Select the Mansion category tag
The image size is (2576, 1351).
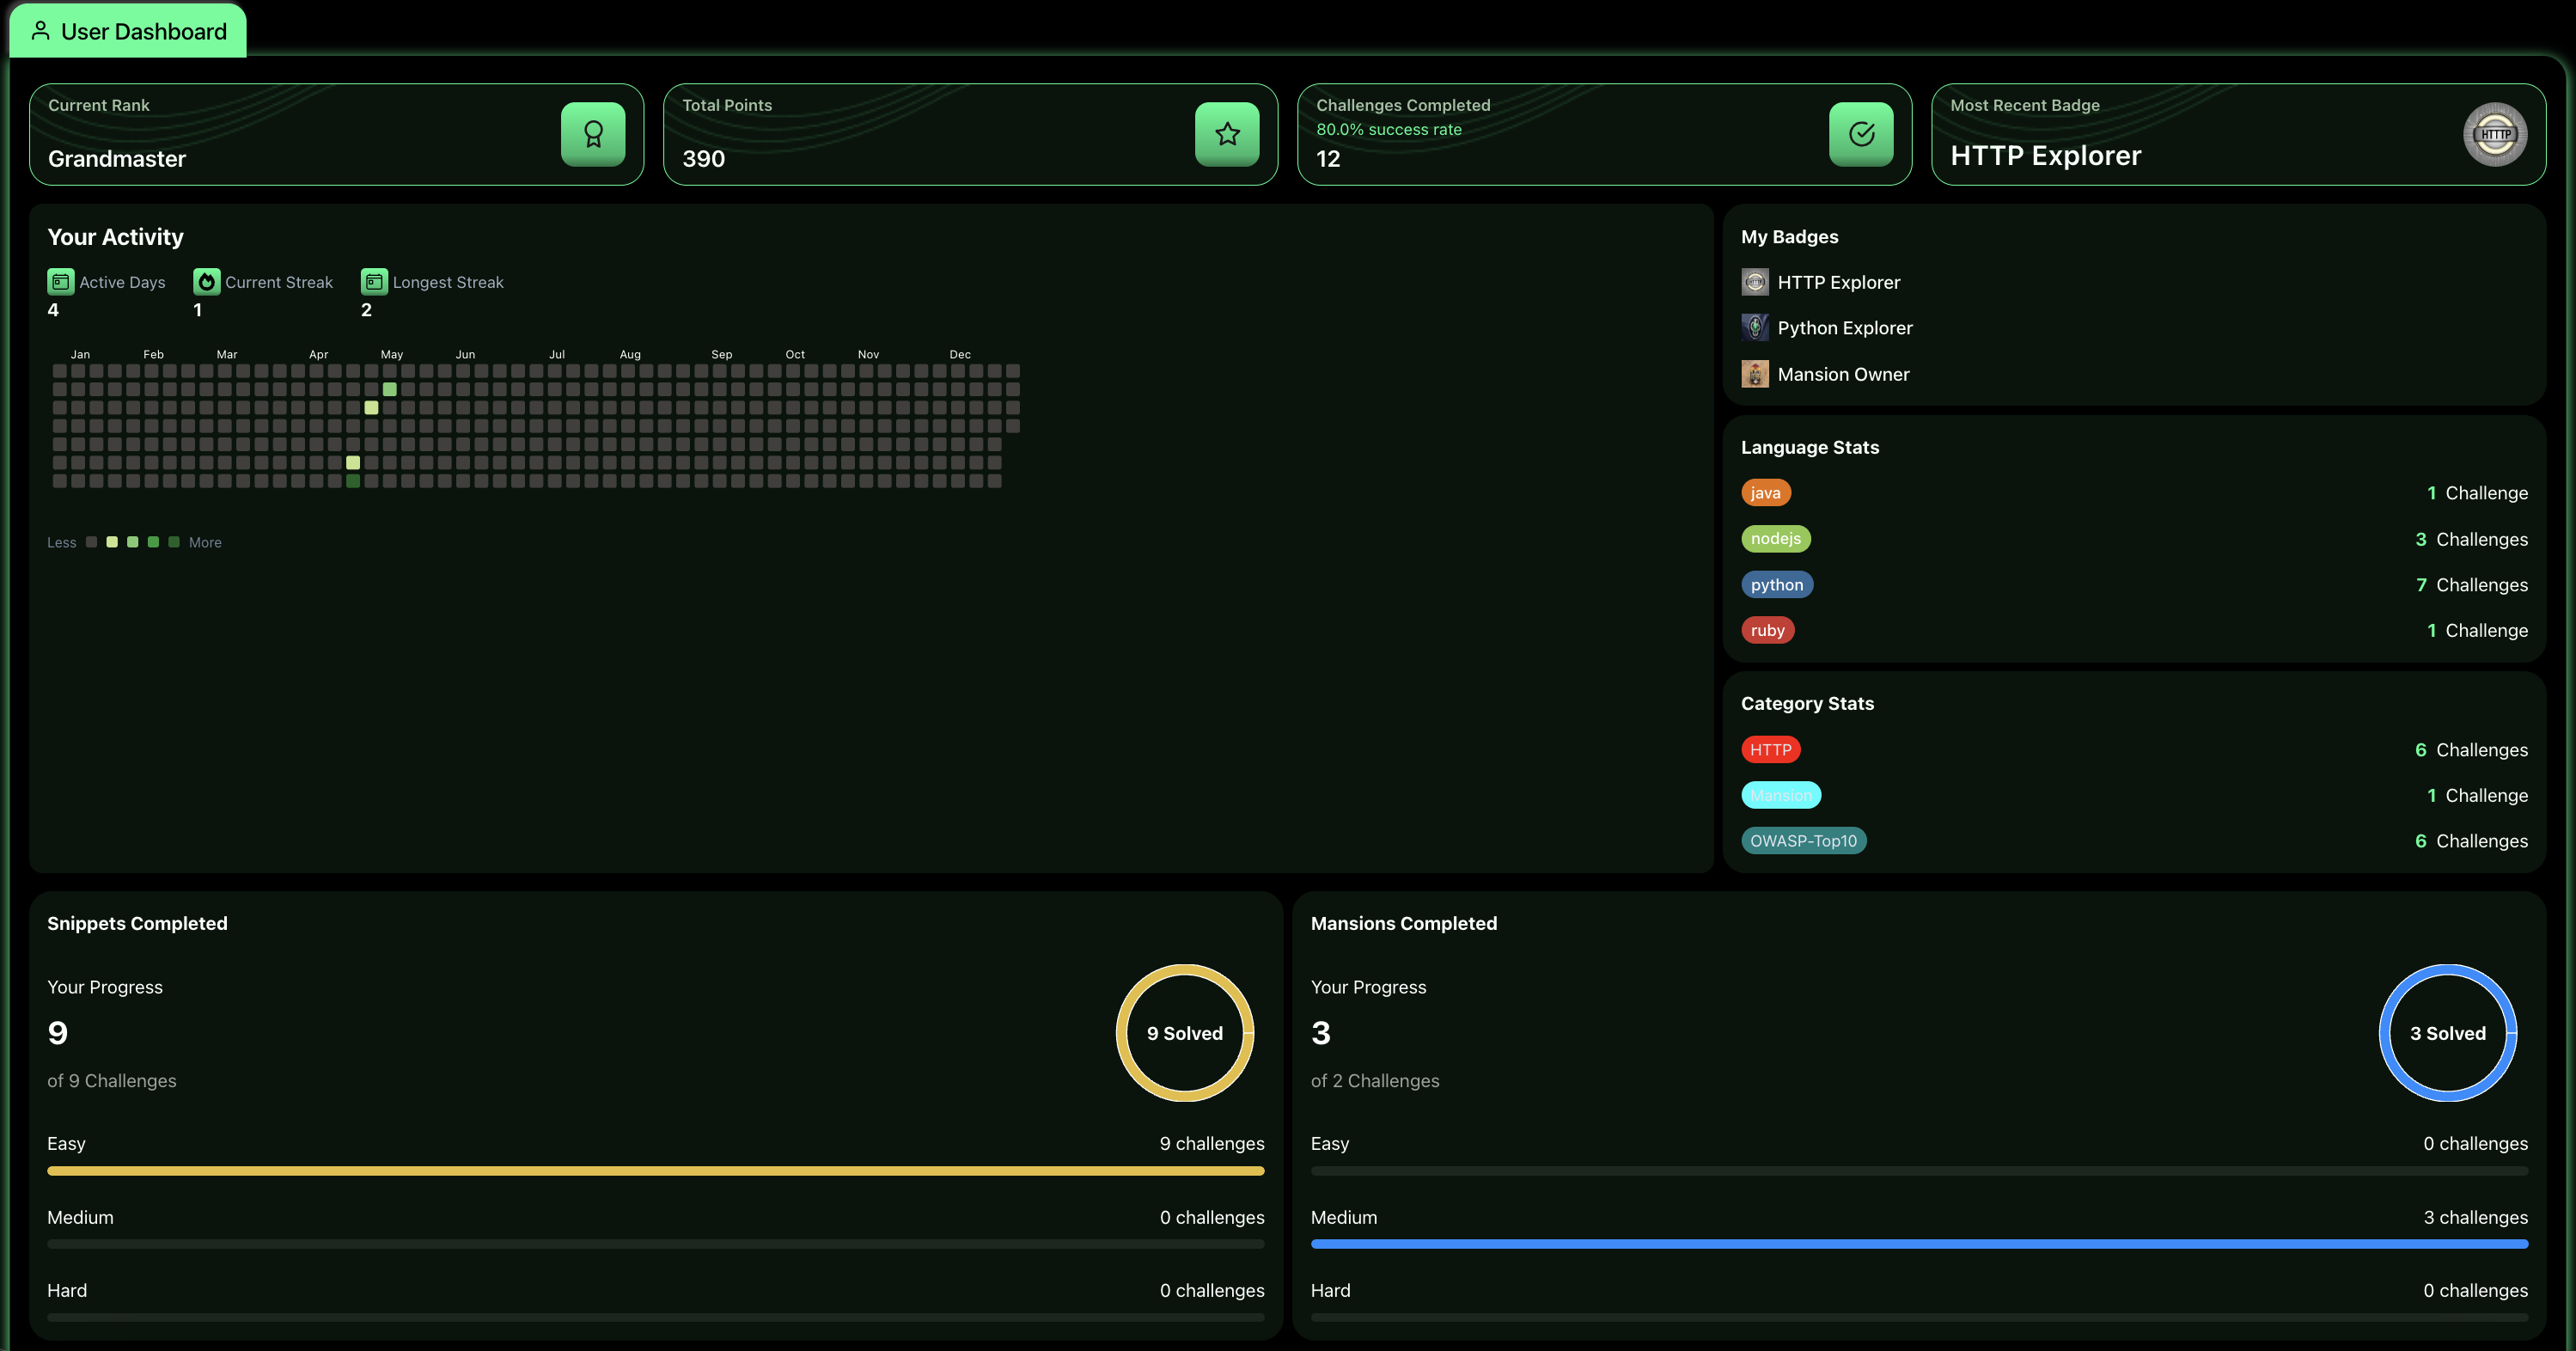click(x=1781, y=796)
